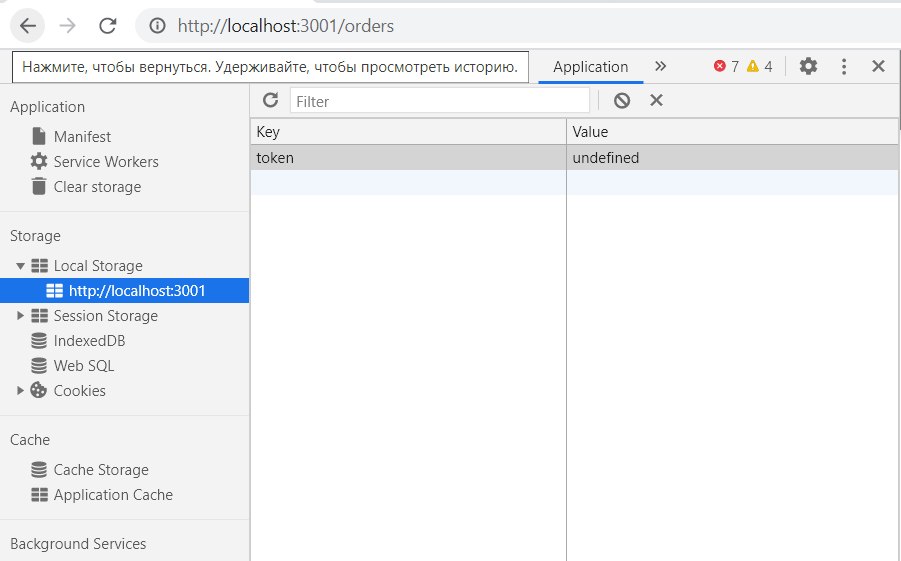
Task: Click the Storage section heading
Action: 35,236
